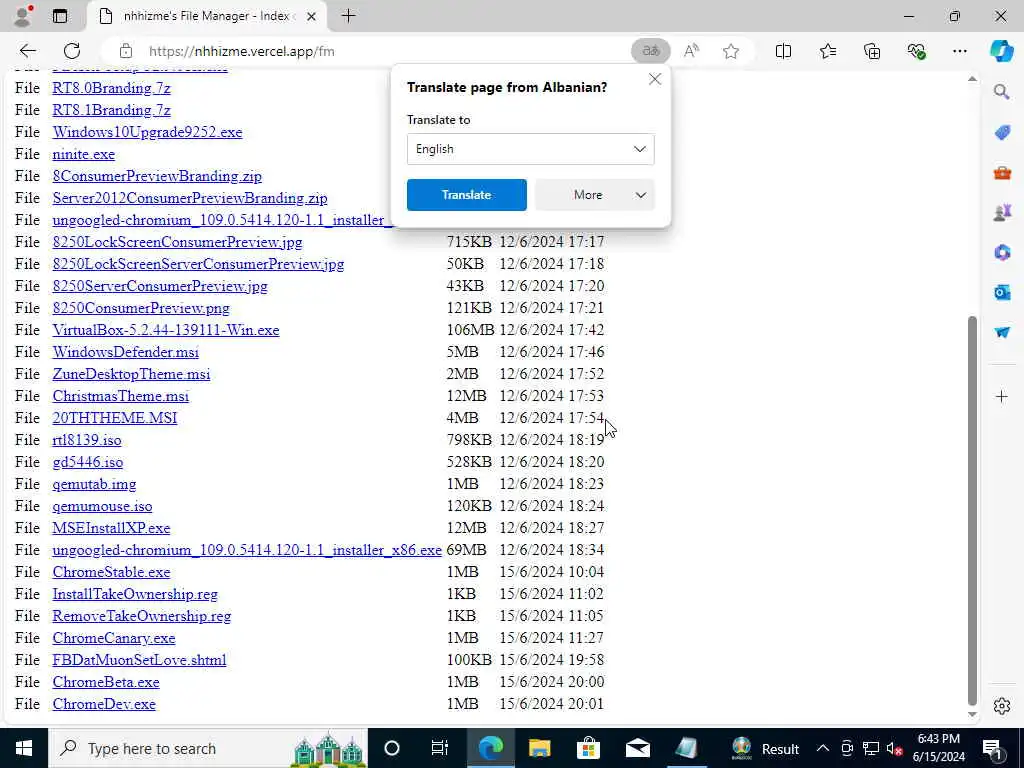
Task: Open the Copilot icon
Action: (1001, 51)
